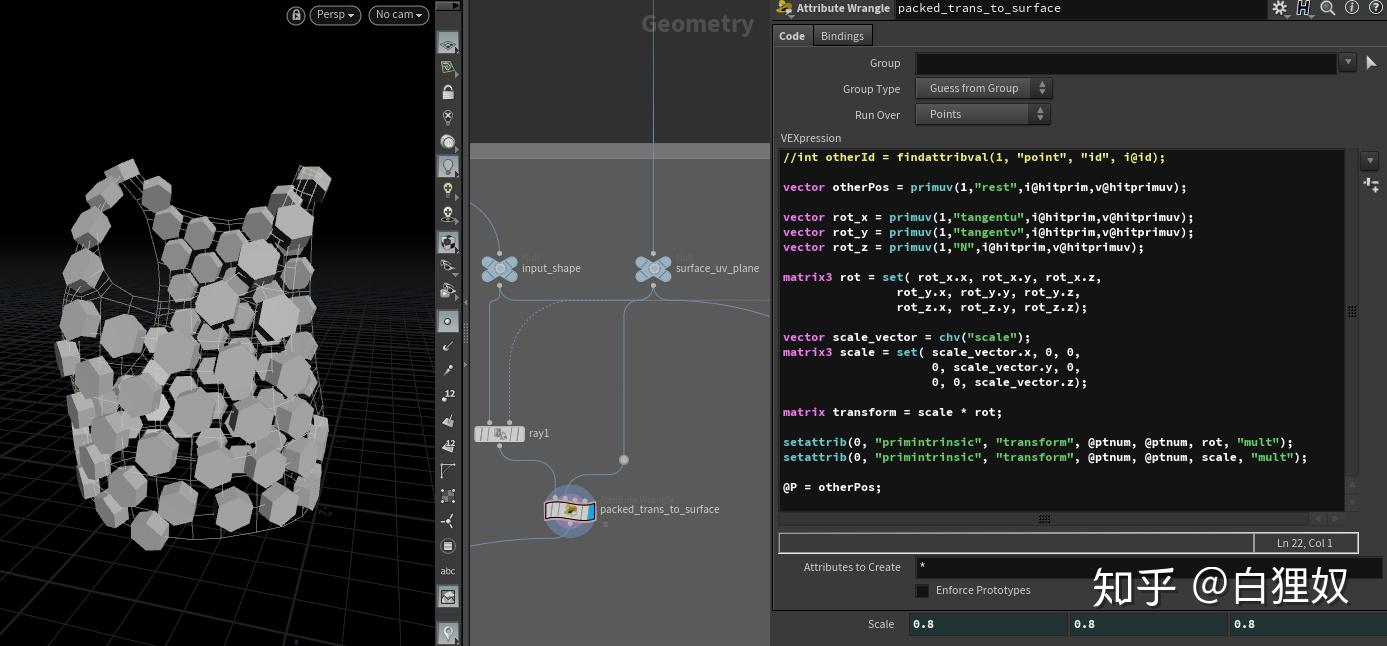1387x646 pixels.
Task: Click the VEXpression horizontal scrollbar
Action: tap(1045, 519)
